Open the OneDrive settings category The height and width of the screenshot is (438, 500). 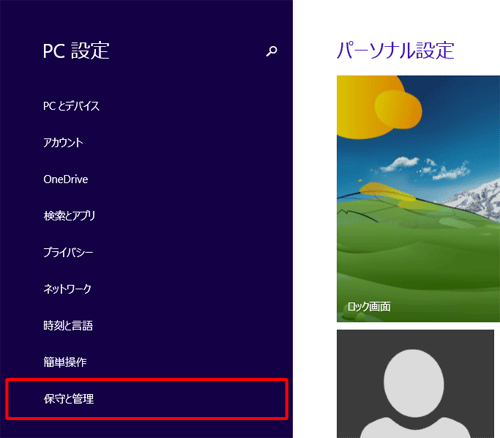(66, 179)
